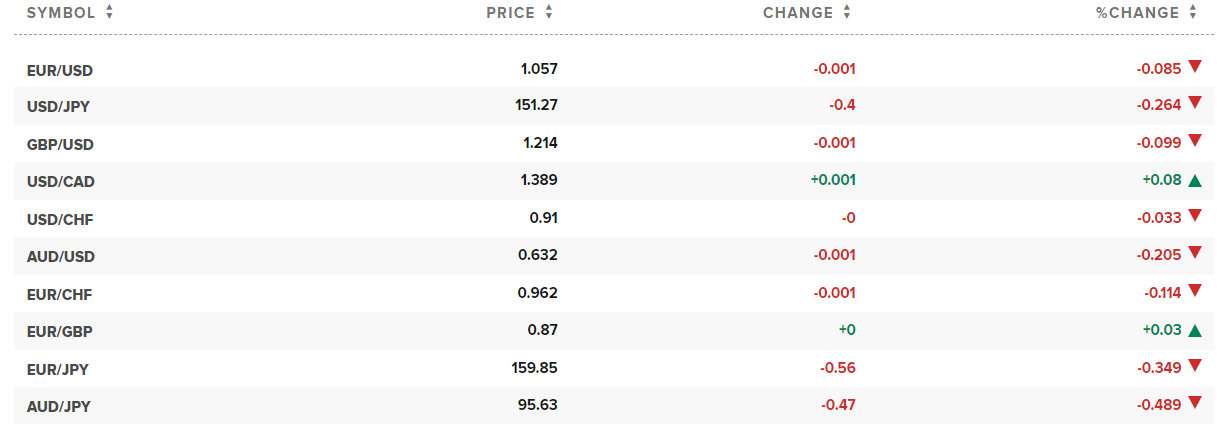
Task: Sort table by SYMBOL column label
Action: pos(61,13)
